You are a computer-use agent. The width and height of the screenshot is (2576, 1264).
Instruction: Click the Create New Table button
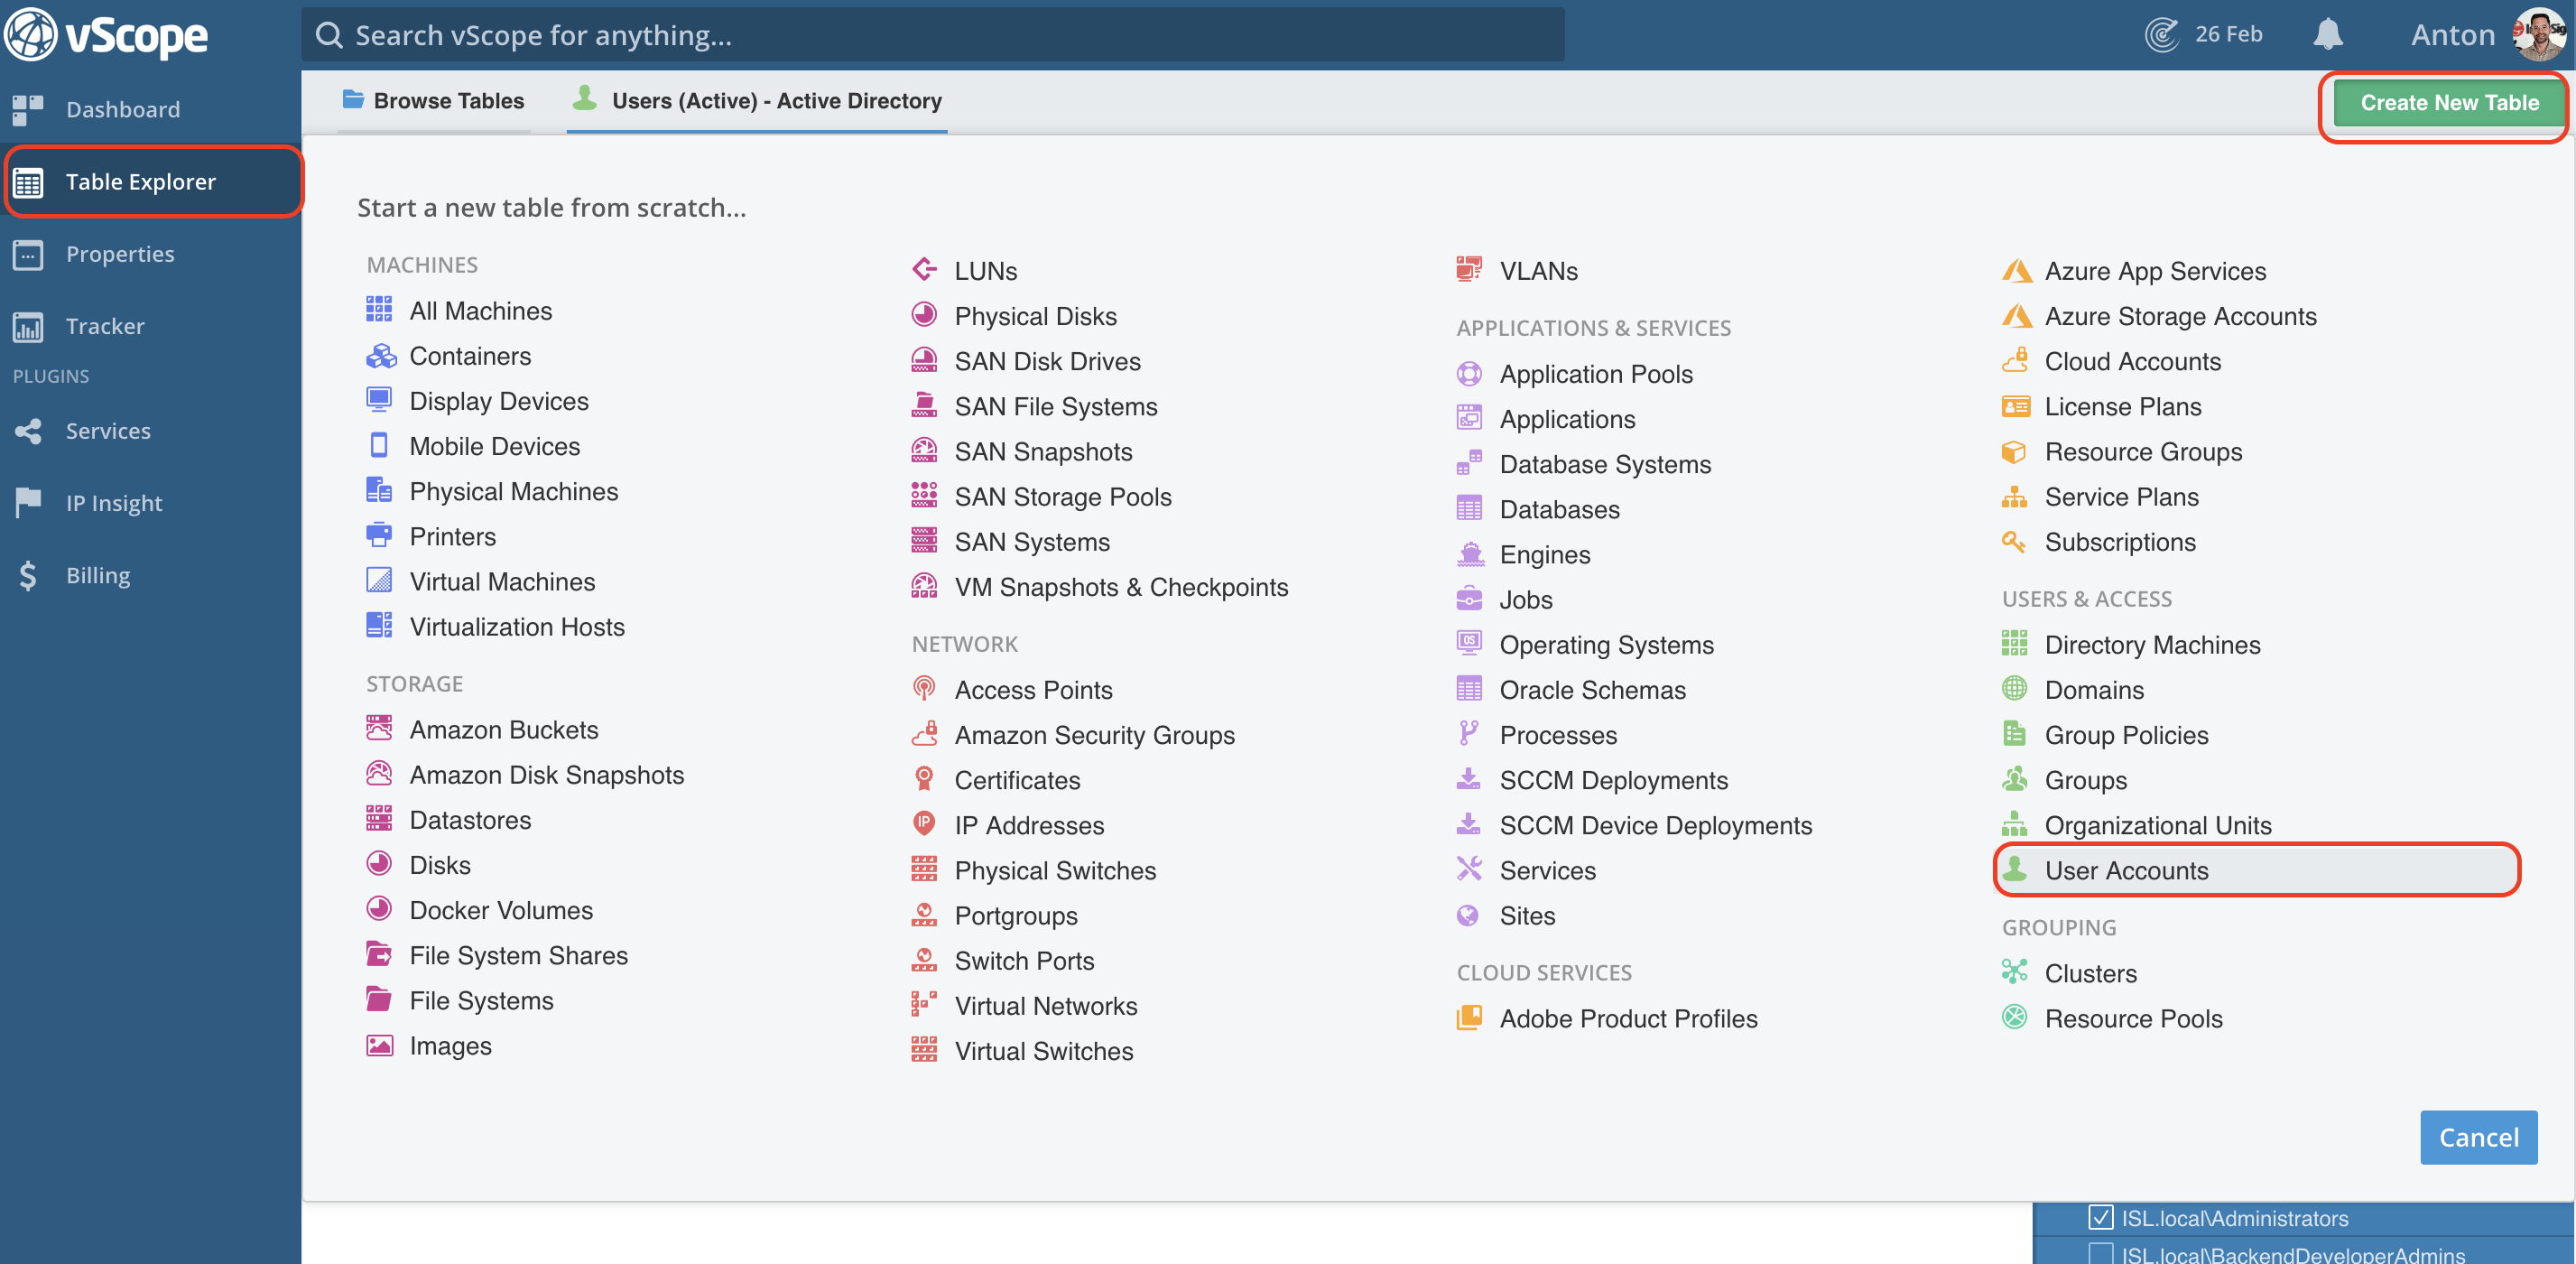[x=2449, y=103]
